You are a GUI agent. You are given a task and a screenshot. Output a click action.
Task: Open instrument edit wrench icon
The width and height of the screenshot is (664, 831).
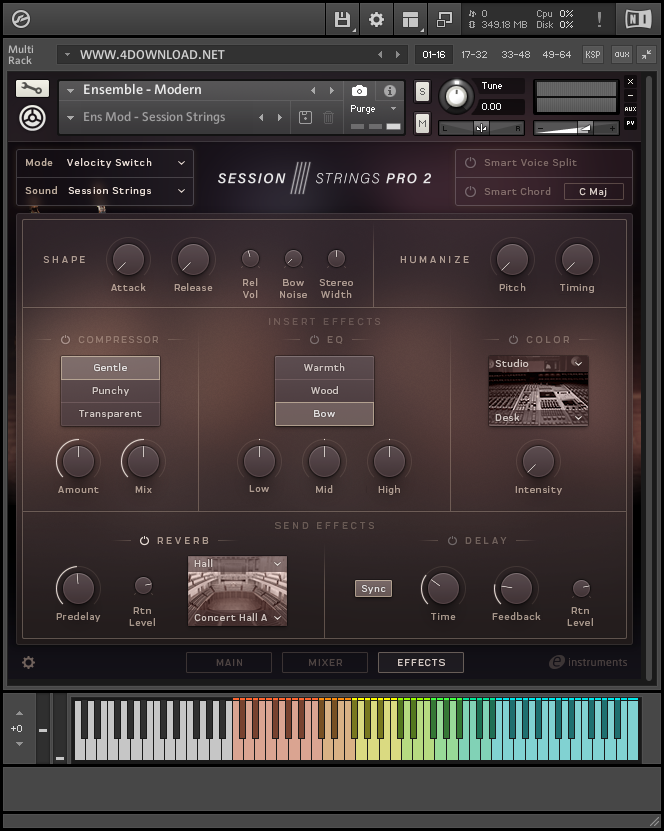click(32, 89)
